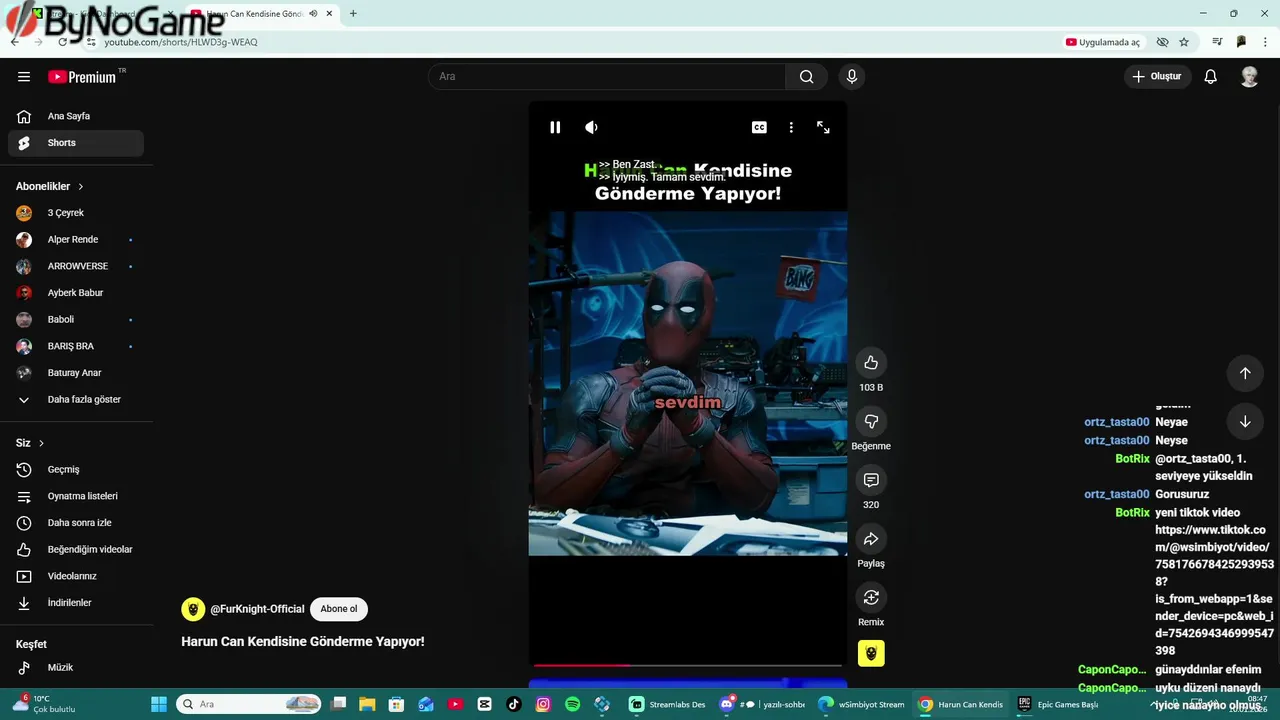Remix this Short
Image resolution: width=1280 pixels, height=720 pixels.
tap(871, 597)
